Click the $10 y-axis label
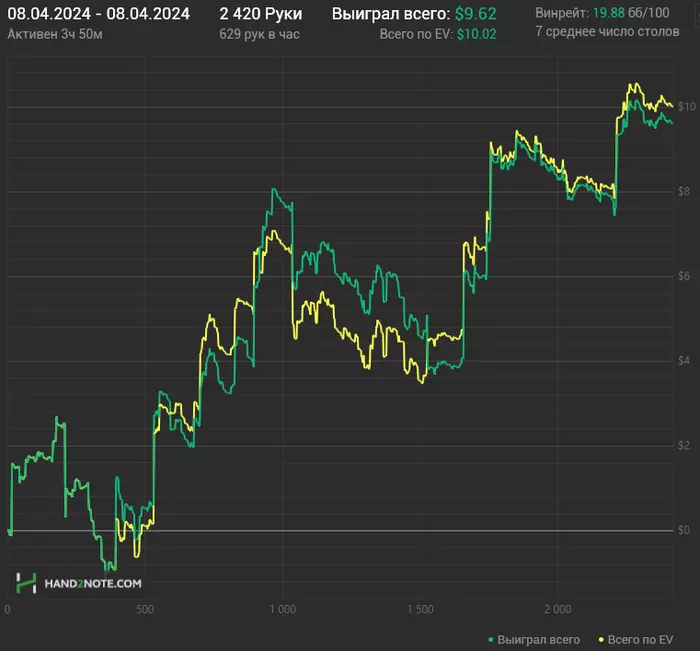 pyautogui.click(x=687, y=107)
